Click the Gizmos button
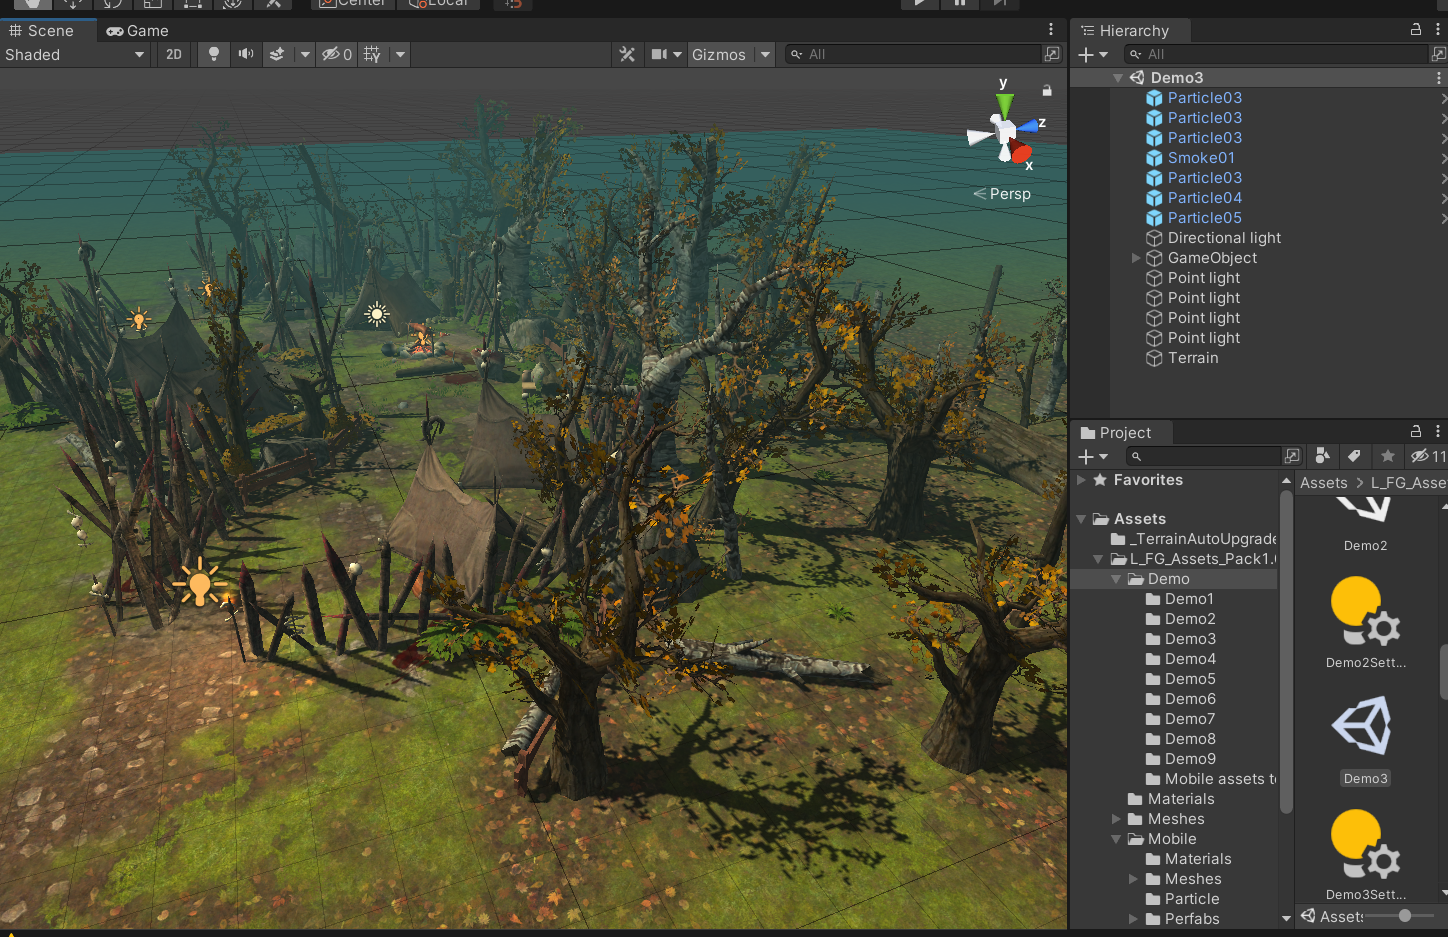 719,54
